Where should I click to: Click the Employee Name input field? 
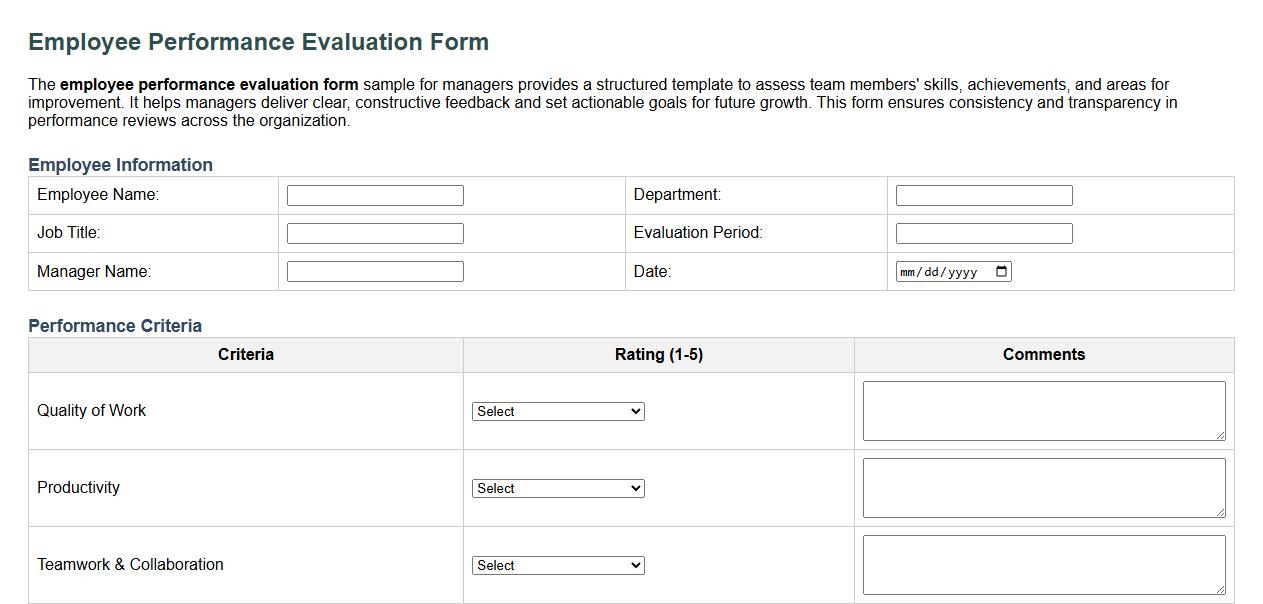click(x=374, y=195)
